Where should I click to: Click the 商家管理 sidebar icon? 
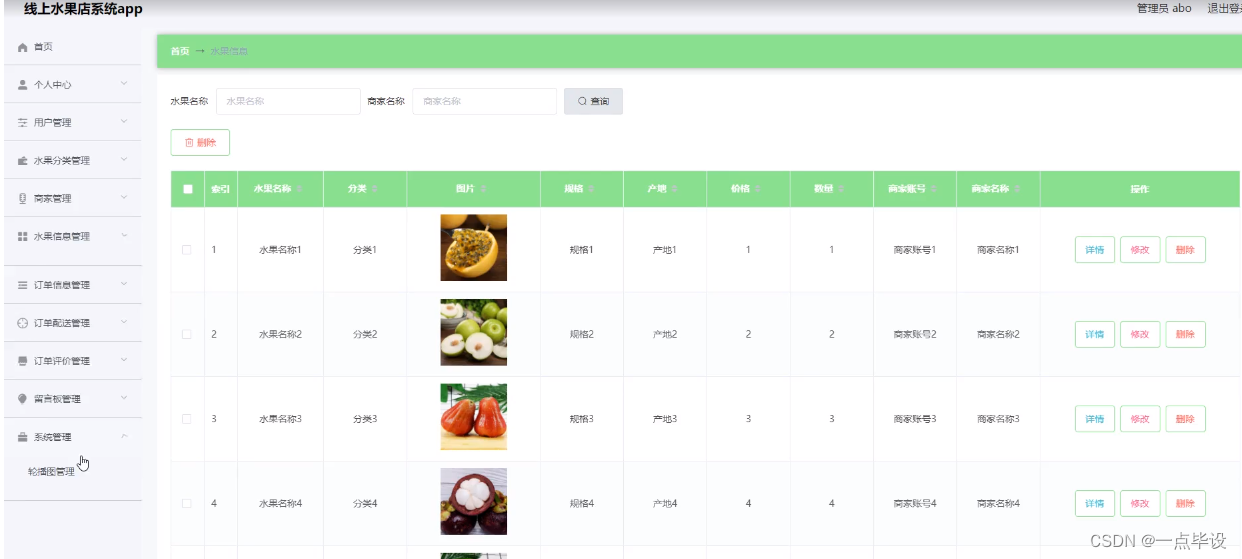tap(23, 199)
